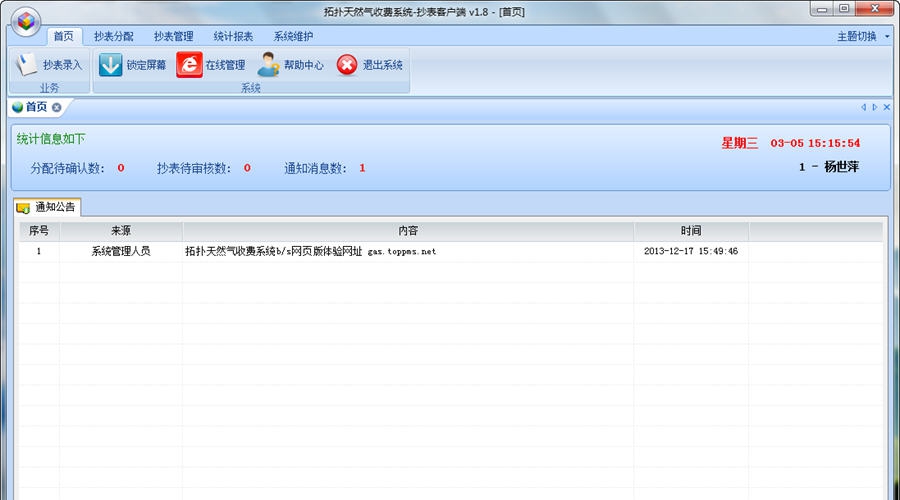
Task: Close the 首页 document tab
Action: pos(56,107)
